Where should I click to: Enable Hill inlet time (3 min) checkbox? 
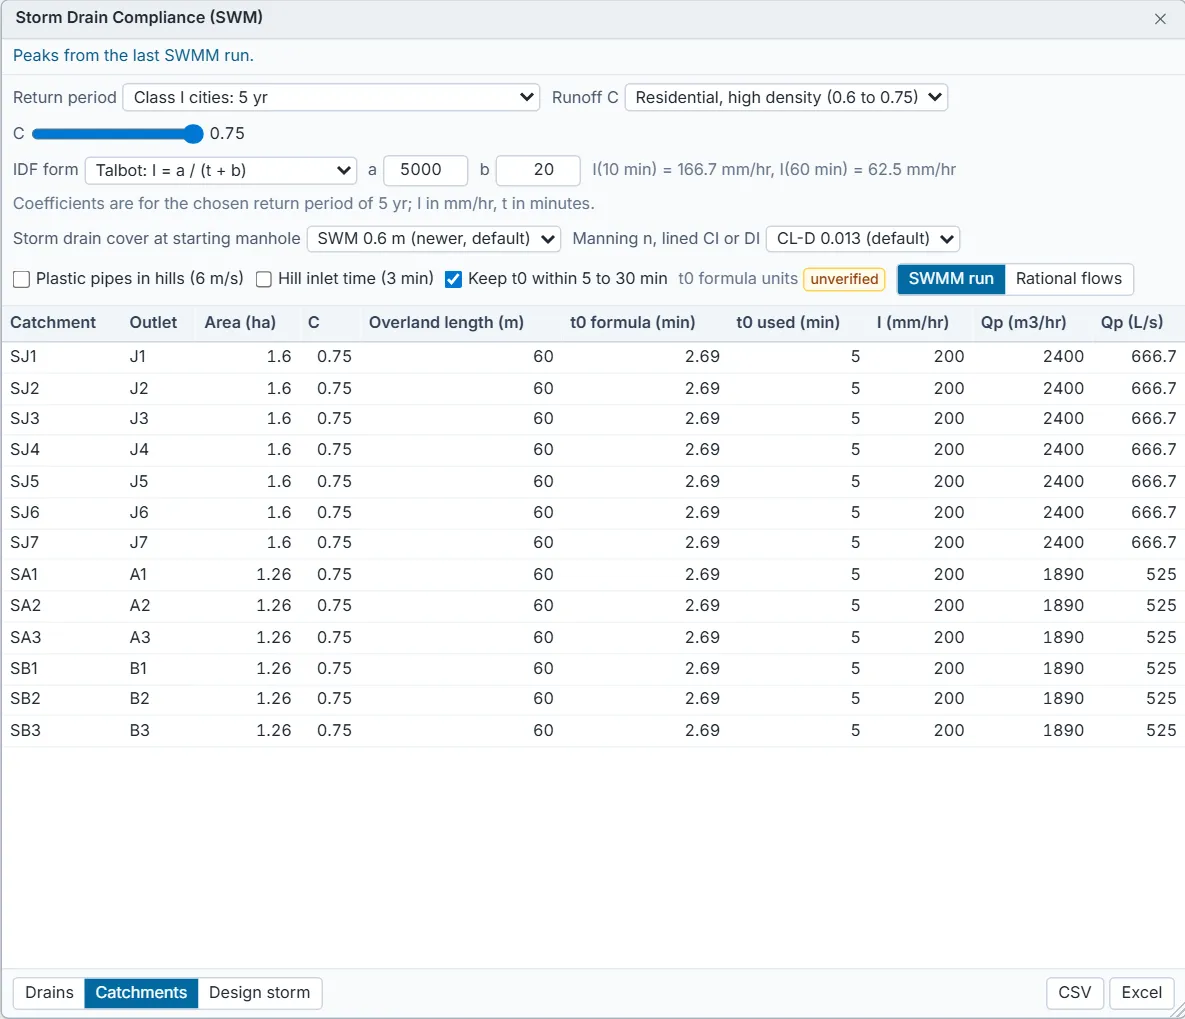[264, 280]
